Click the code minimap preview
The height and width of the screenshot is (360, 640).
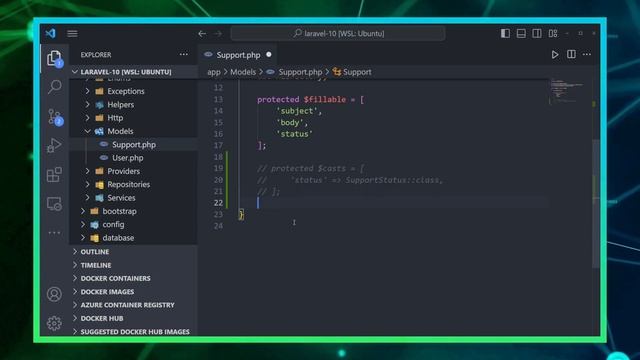567,91
